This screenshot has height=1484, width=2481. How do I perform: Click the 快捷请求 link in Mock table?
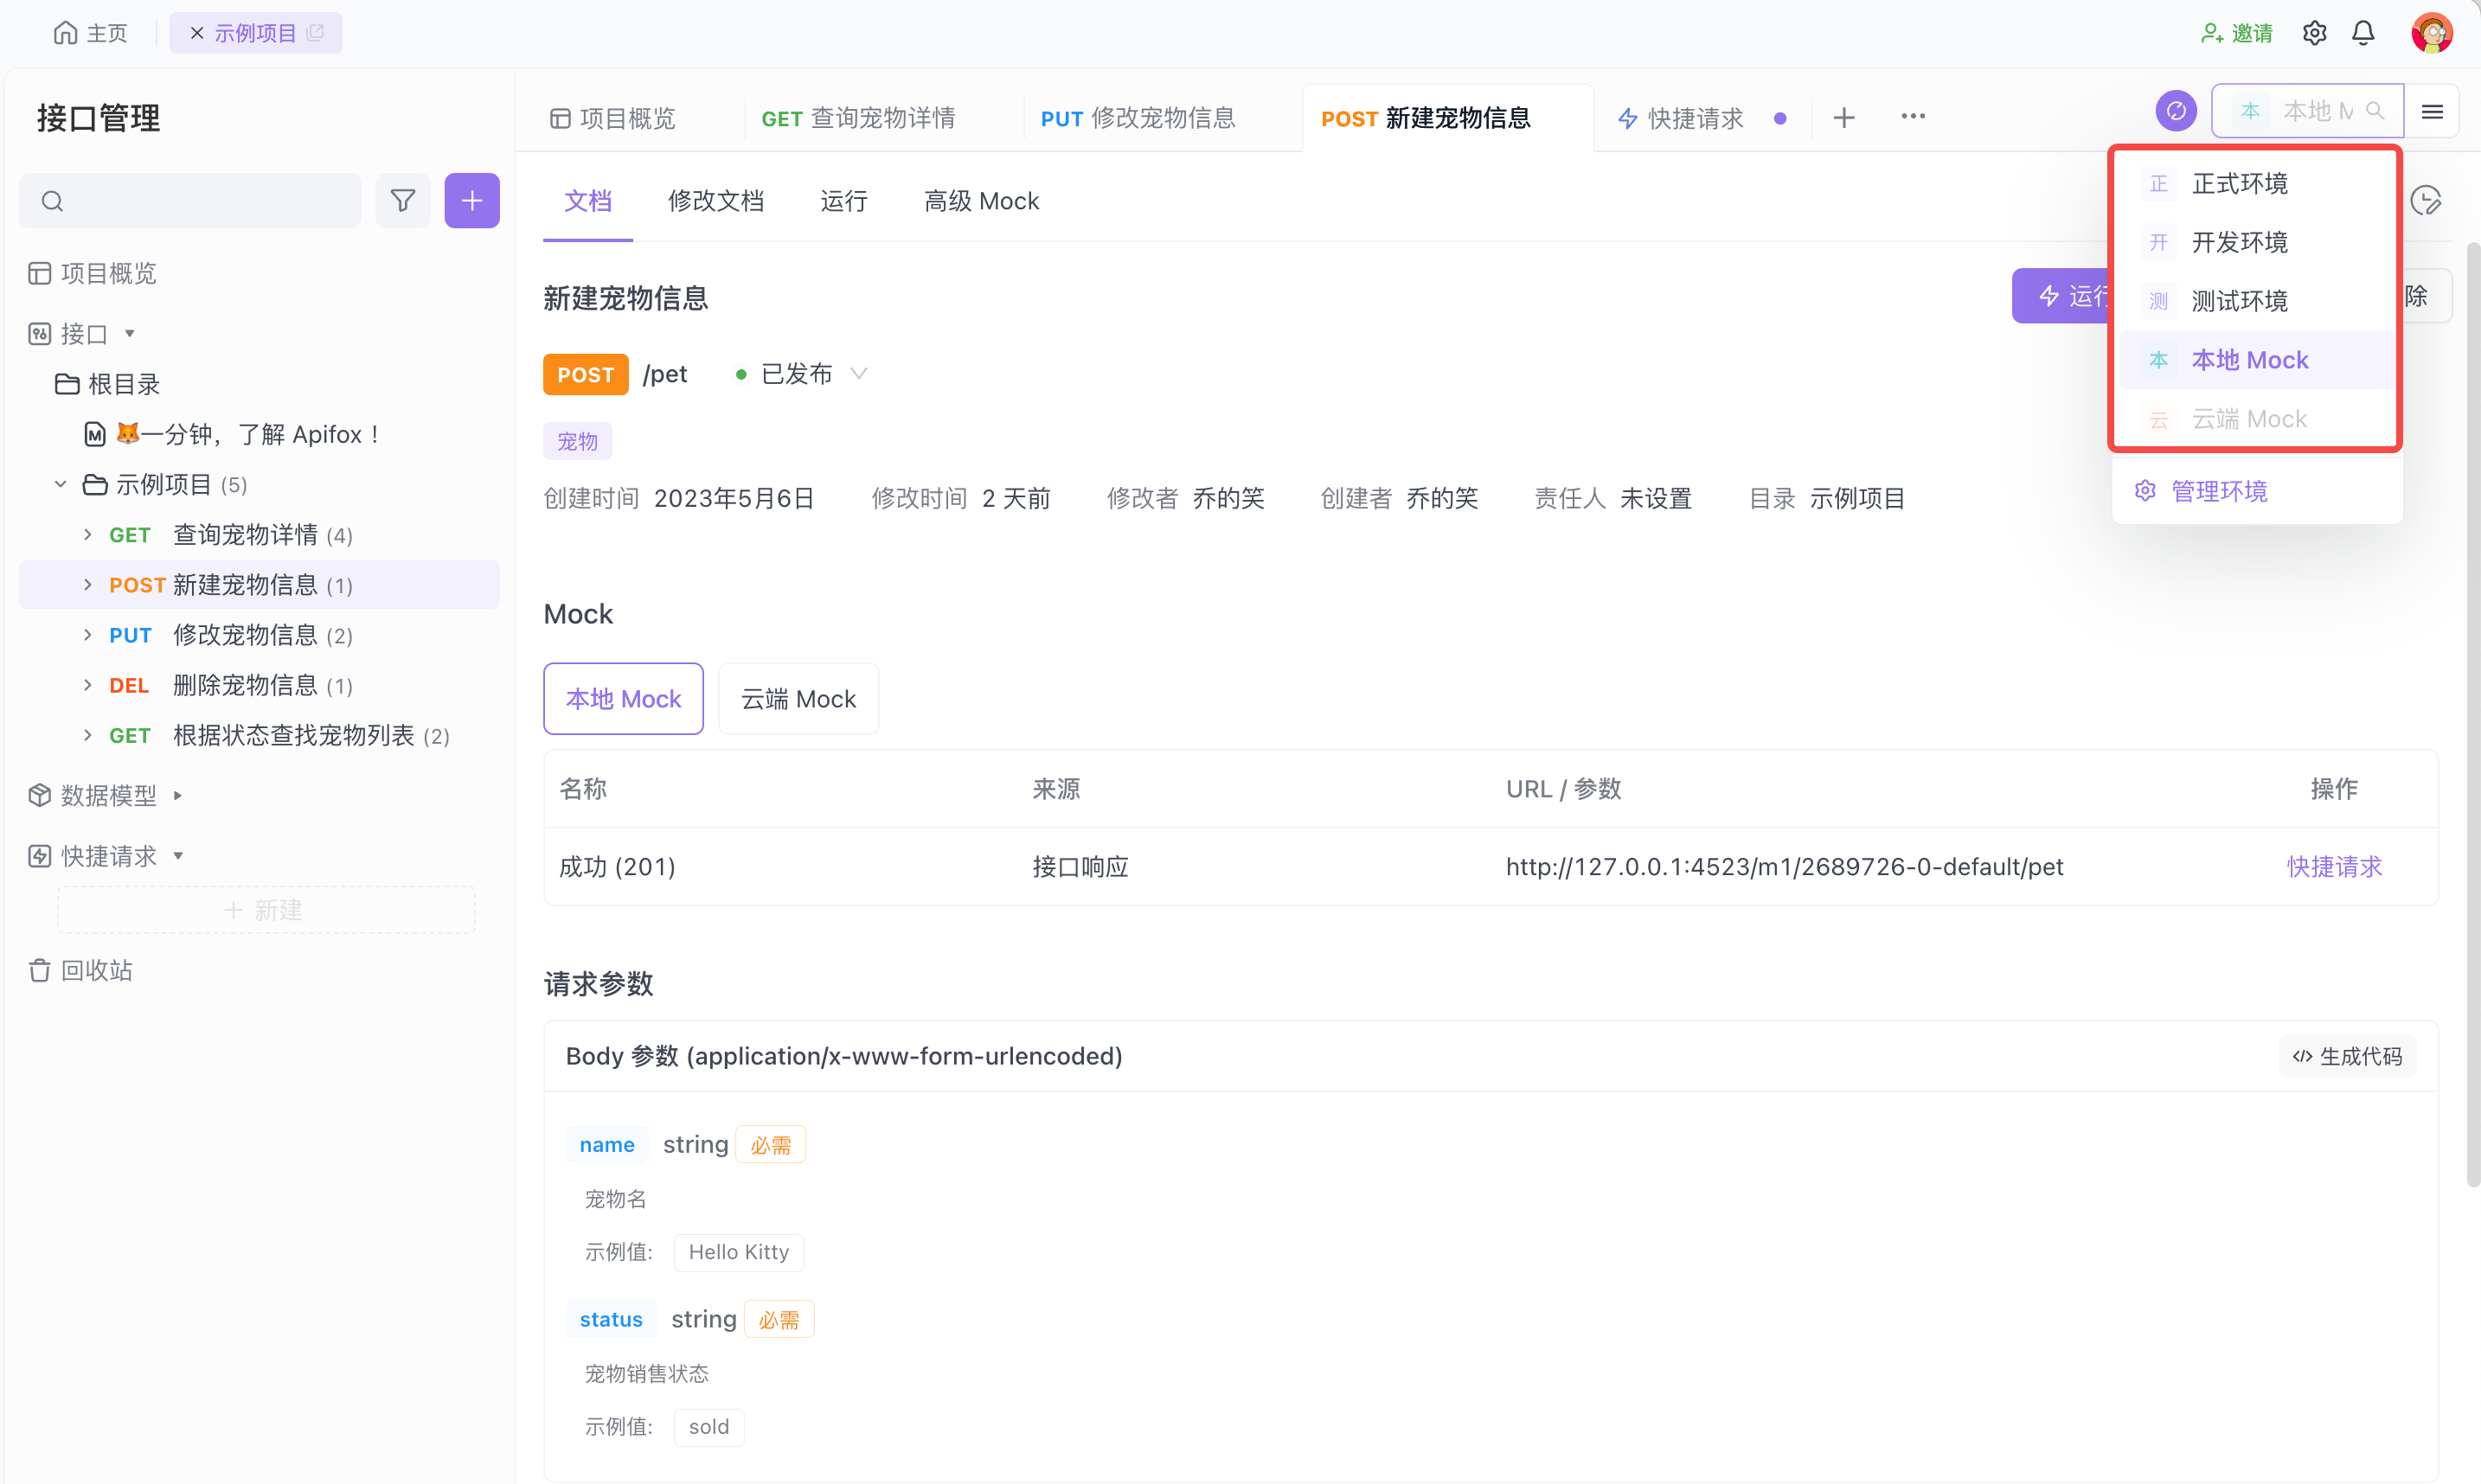2333,866
